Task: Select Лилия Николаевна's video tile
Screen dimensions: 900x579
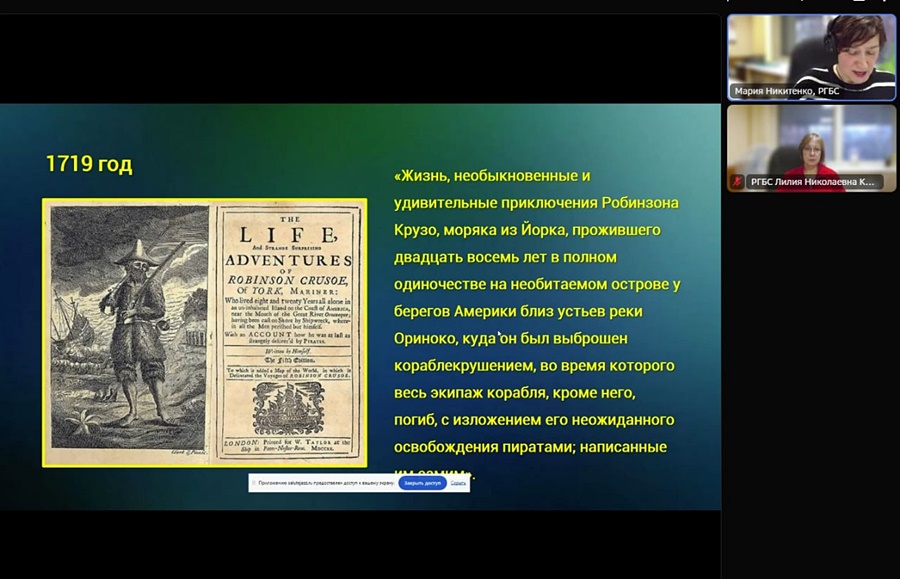Action: click(811, 140)
